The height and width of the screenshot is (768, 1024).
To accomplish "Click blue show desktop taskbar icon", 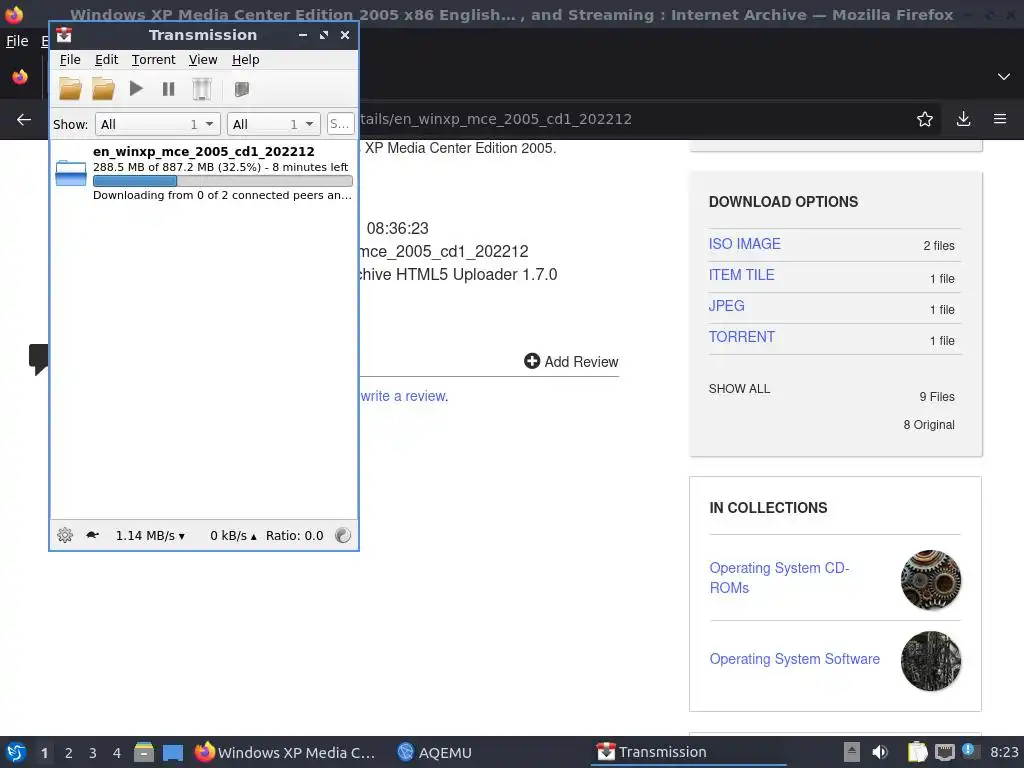I will (172, 752).
